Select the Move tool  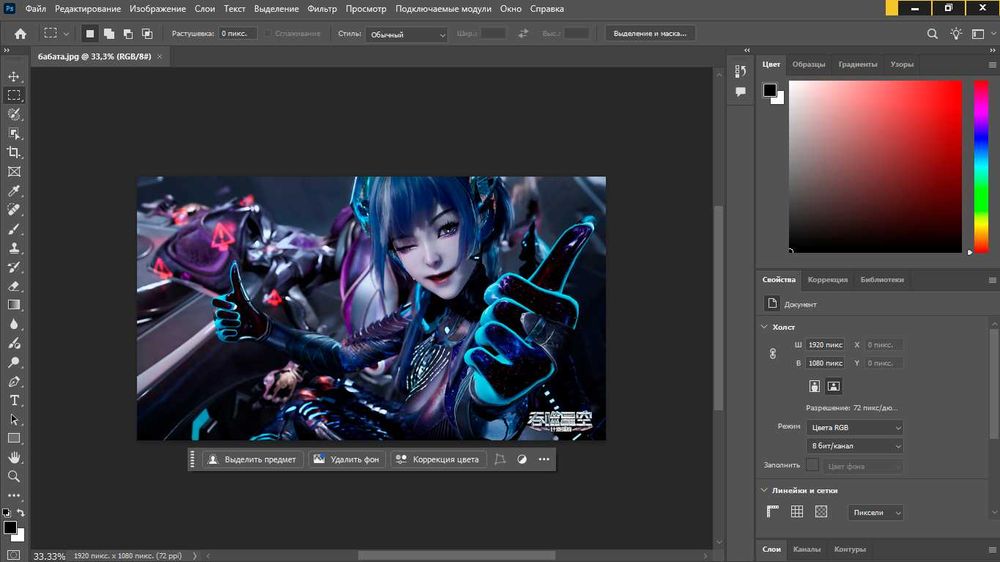coord(14,76)
